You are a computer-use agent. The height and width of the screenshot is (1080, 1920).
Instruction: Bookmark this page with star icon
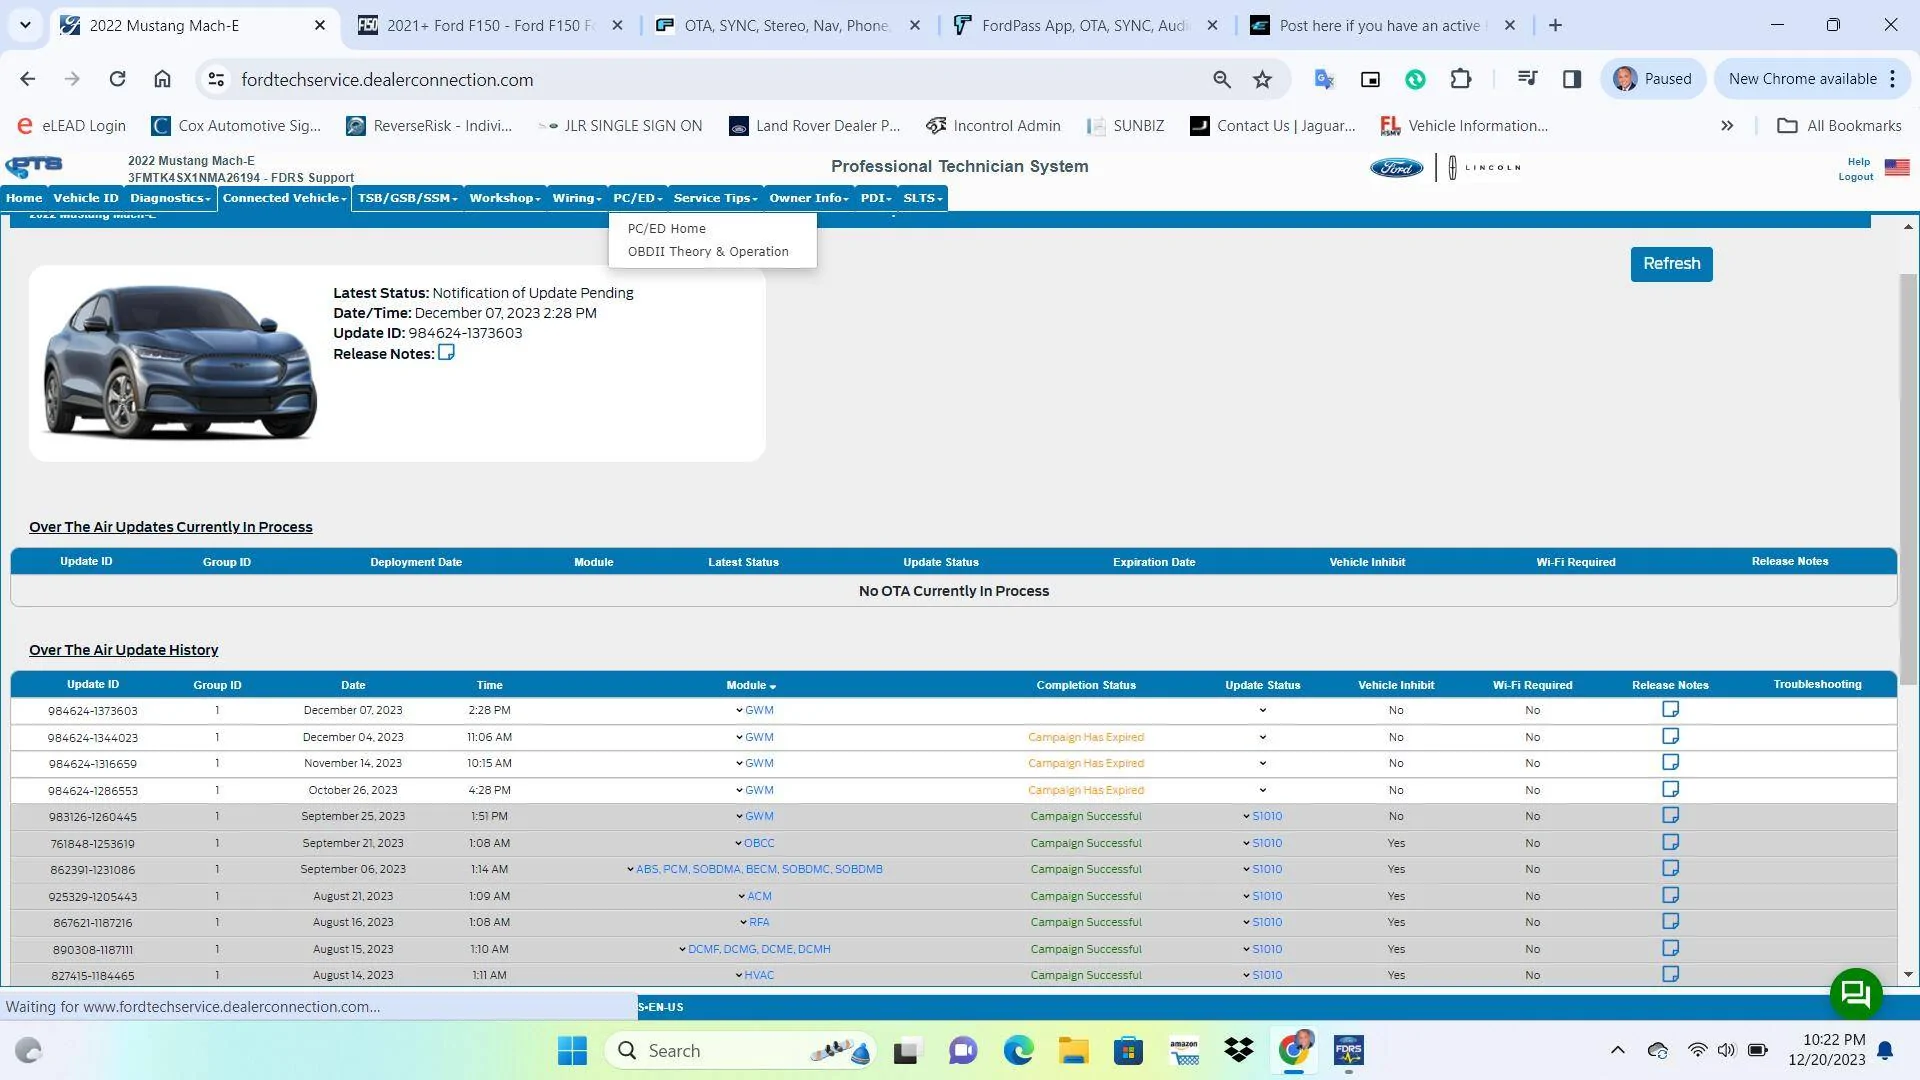point(1263,79)
